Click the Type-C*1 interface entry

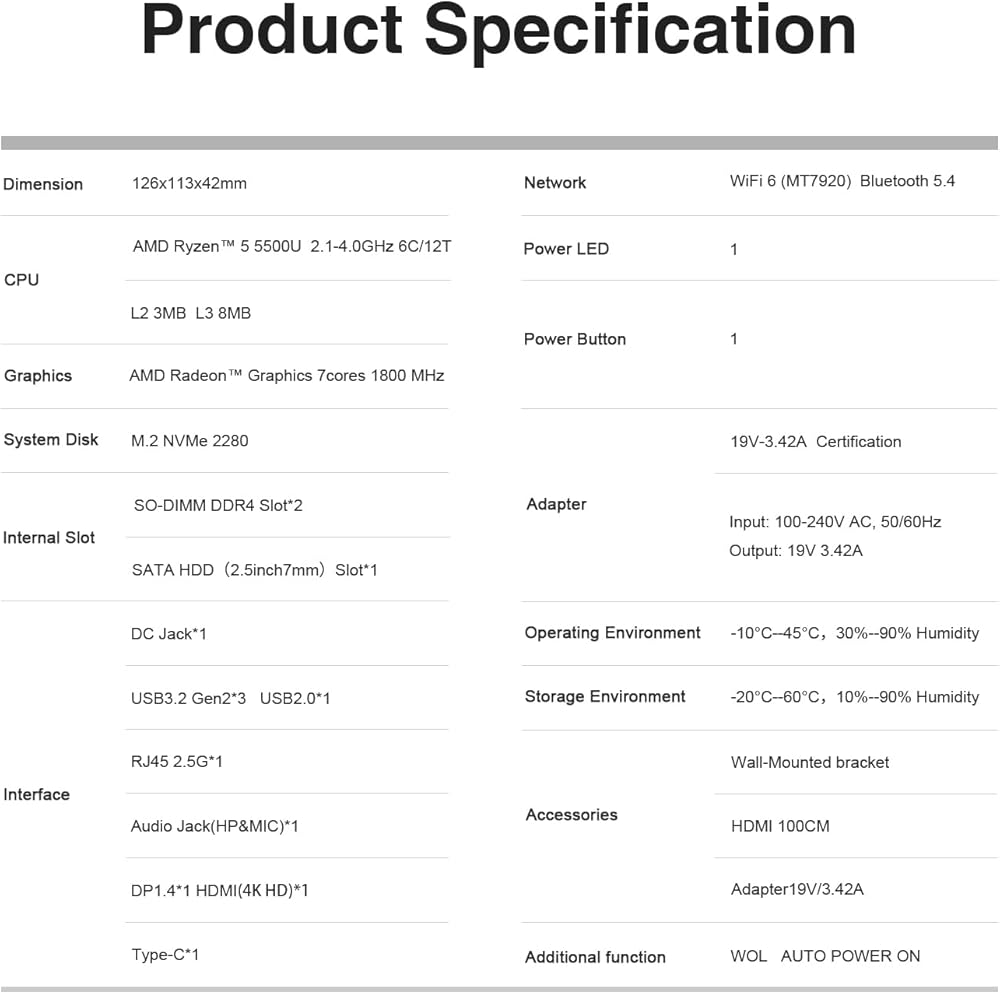pos(165,955)
